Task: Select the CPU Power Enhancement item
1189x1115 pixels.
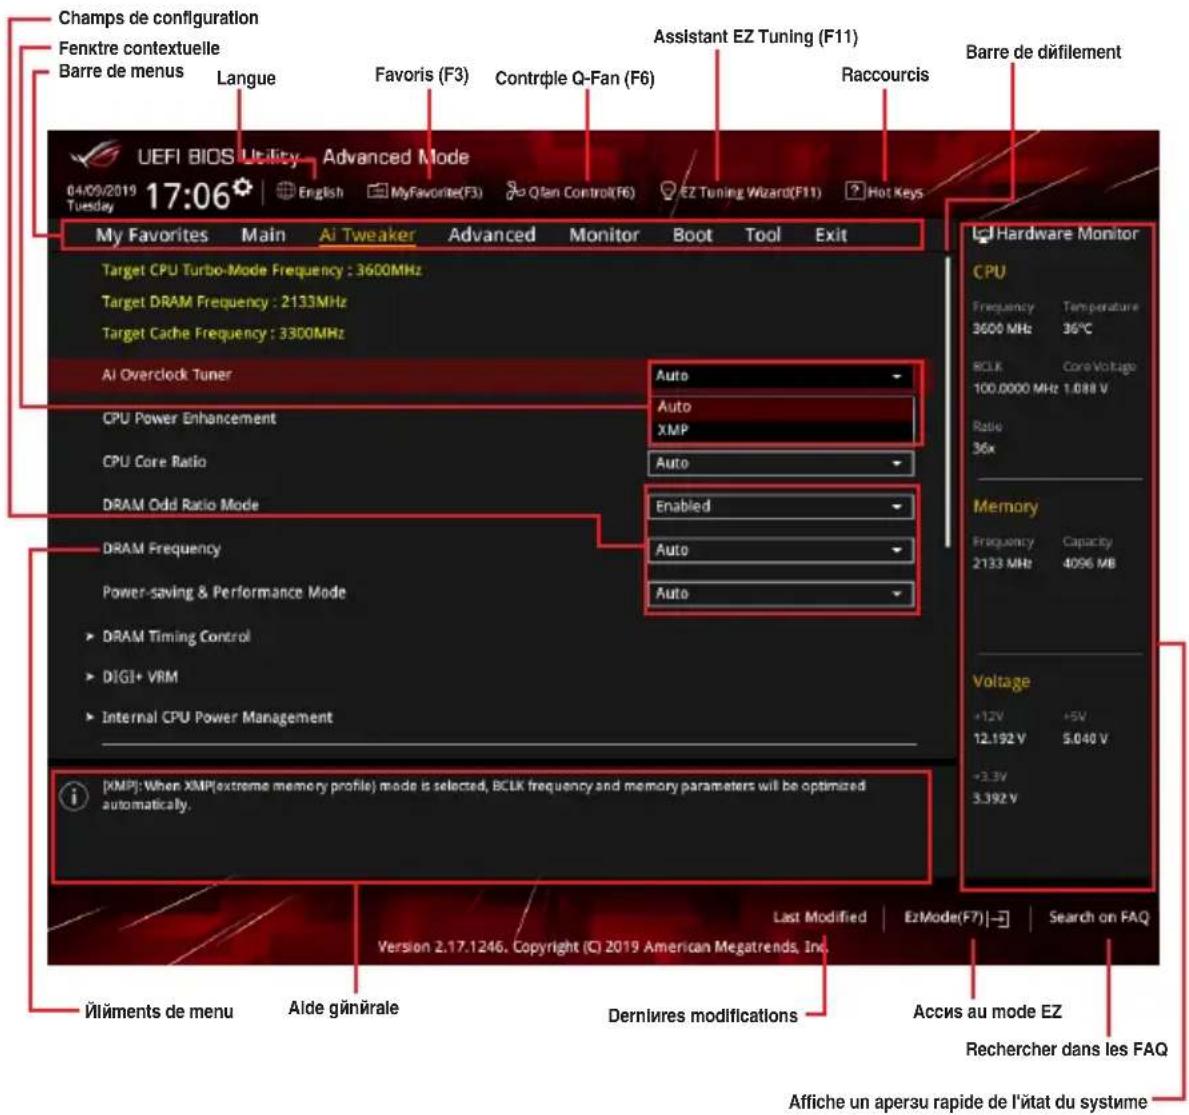Action: pyautogui.click(x=189, y=419)
